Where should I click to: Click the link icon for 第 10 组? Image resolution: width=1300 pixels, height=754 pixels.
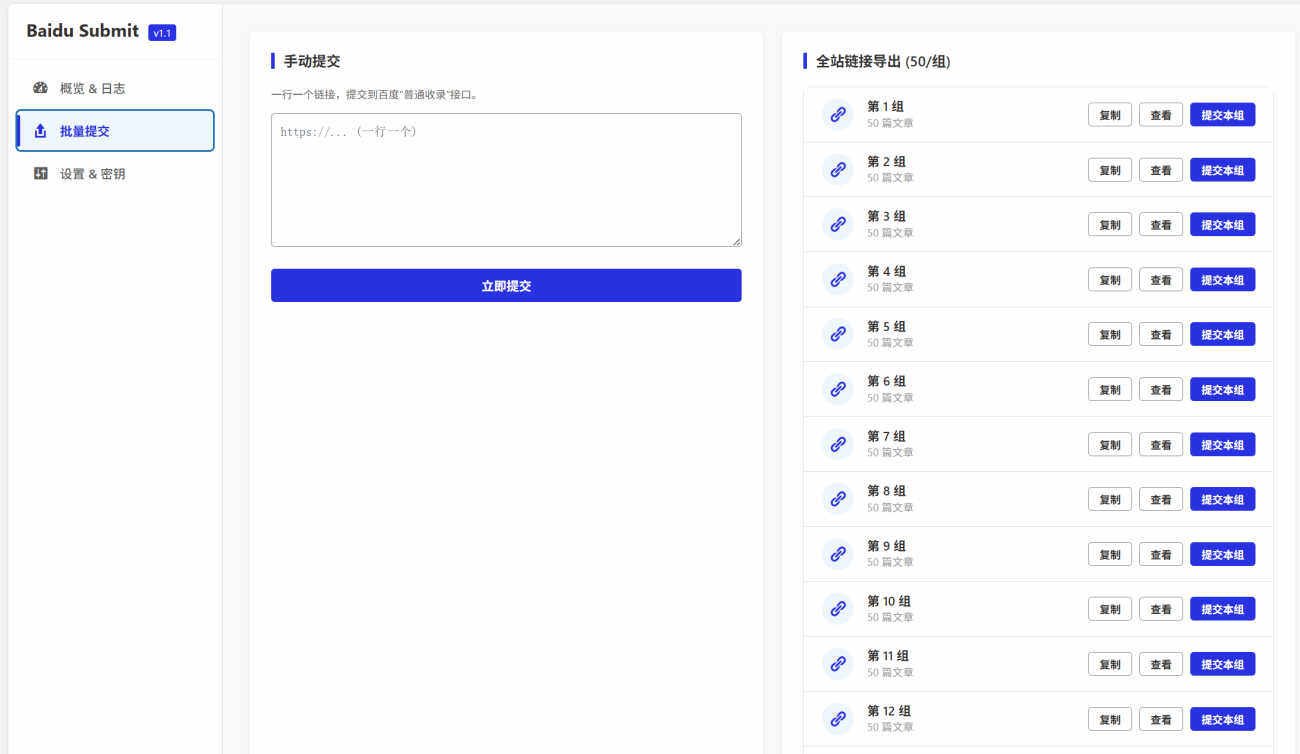click(838, 609)
